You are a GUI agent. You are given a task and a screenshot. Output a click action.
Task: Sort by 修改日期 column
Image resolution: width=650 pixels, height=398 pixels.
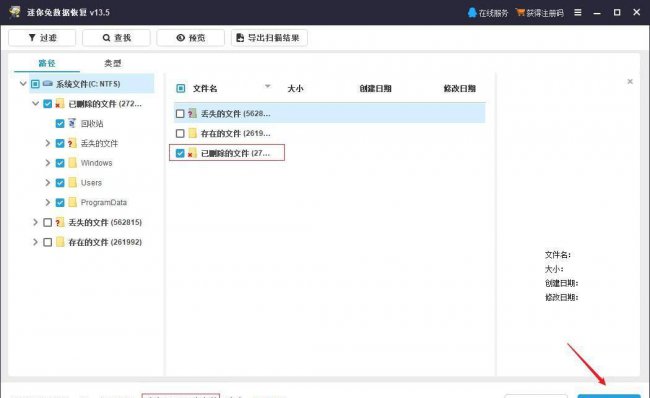[x=460, y=88]
